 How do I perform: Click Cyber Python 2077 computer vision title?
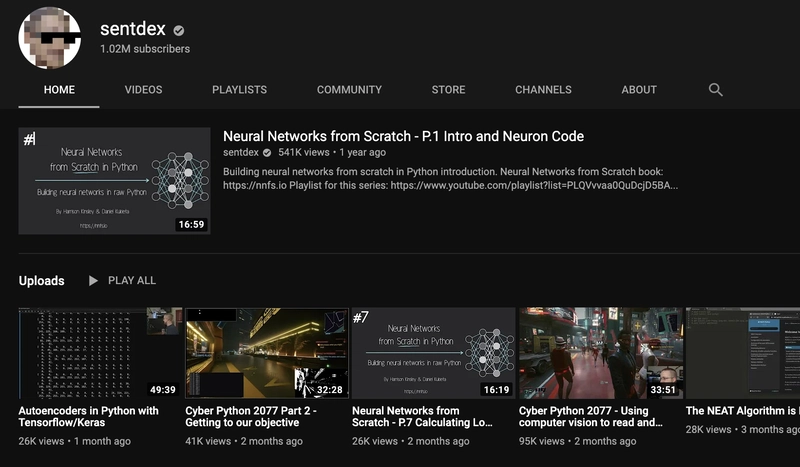pos(590,416)
